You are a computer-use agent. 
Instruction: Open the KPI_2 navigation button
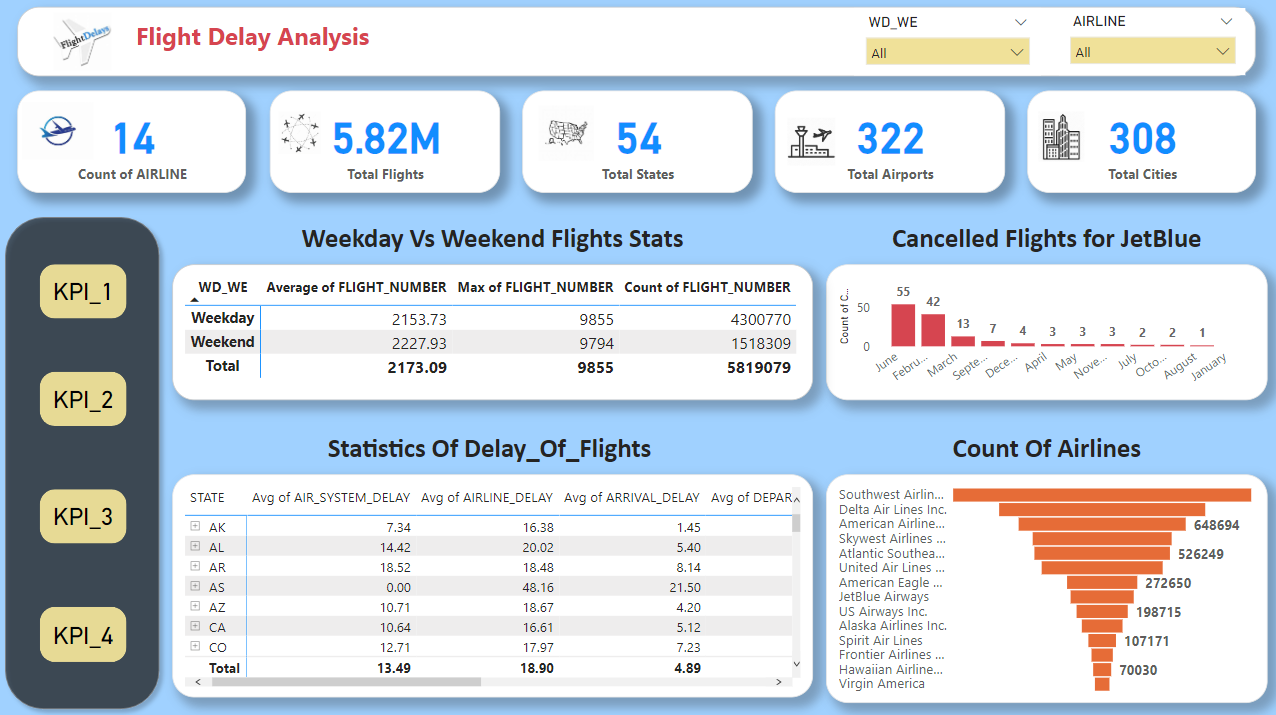click(x=83, y=399)
